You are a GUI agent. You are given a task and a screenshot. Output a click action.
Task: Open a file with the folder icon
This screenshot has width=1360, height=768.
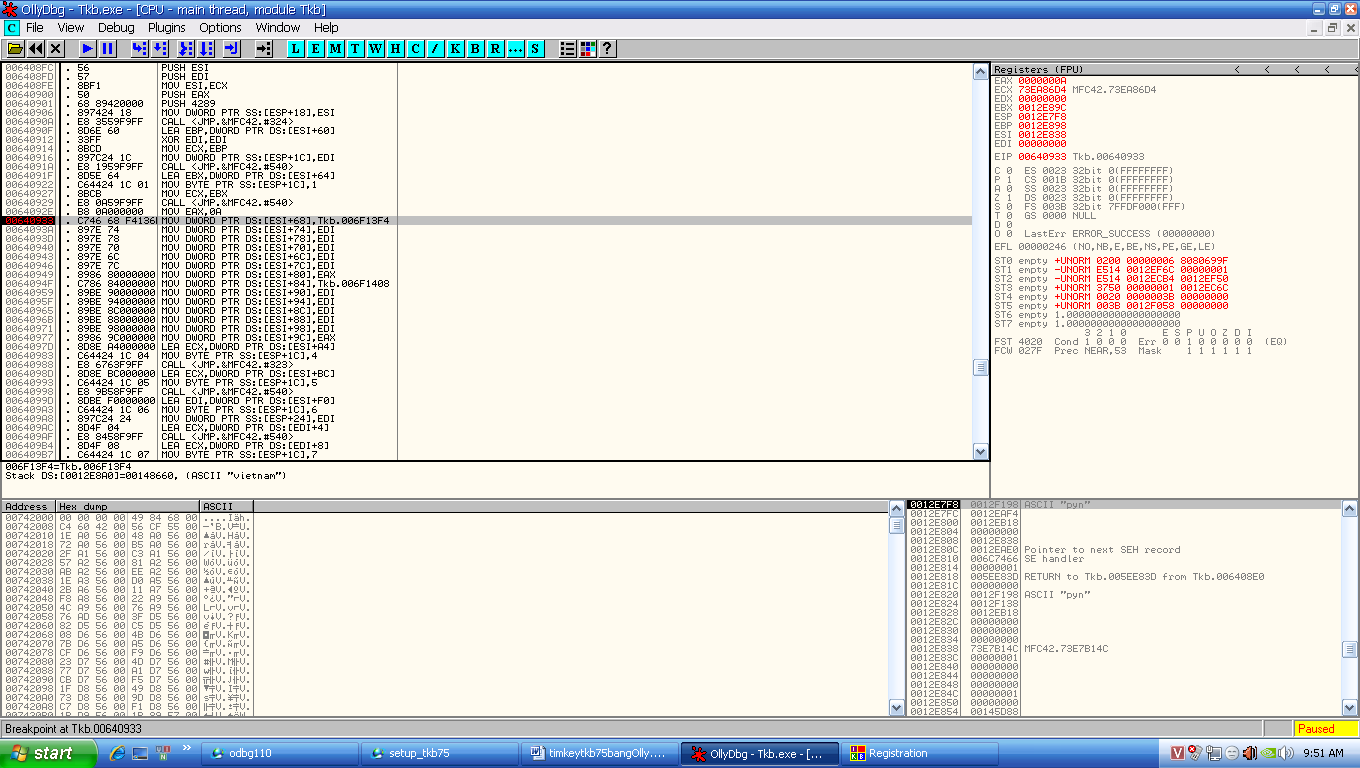click(15, 48)
